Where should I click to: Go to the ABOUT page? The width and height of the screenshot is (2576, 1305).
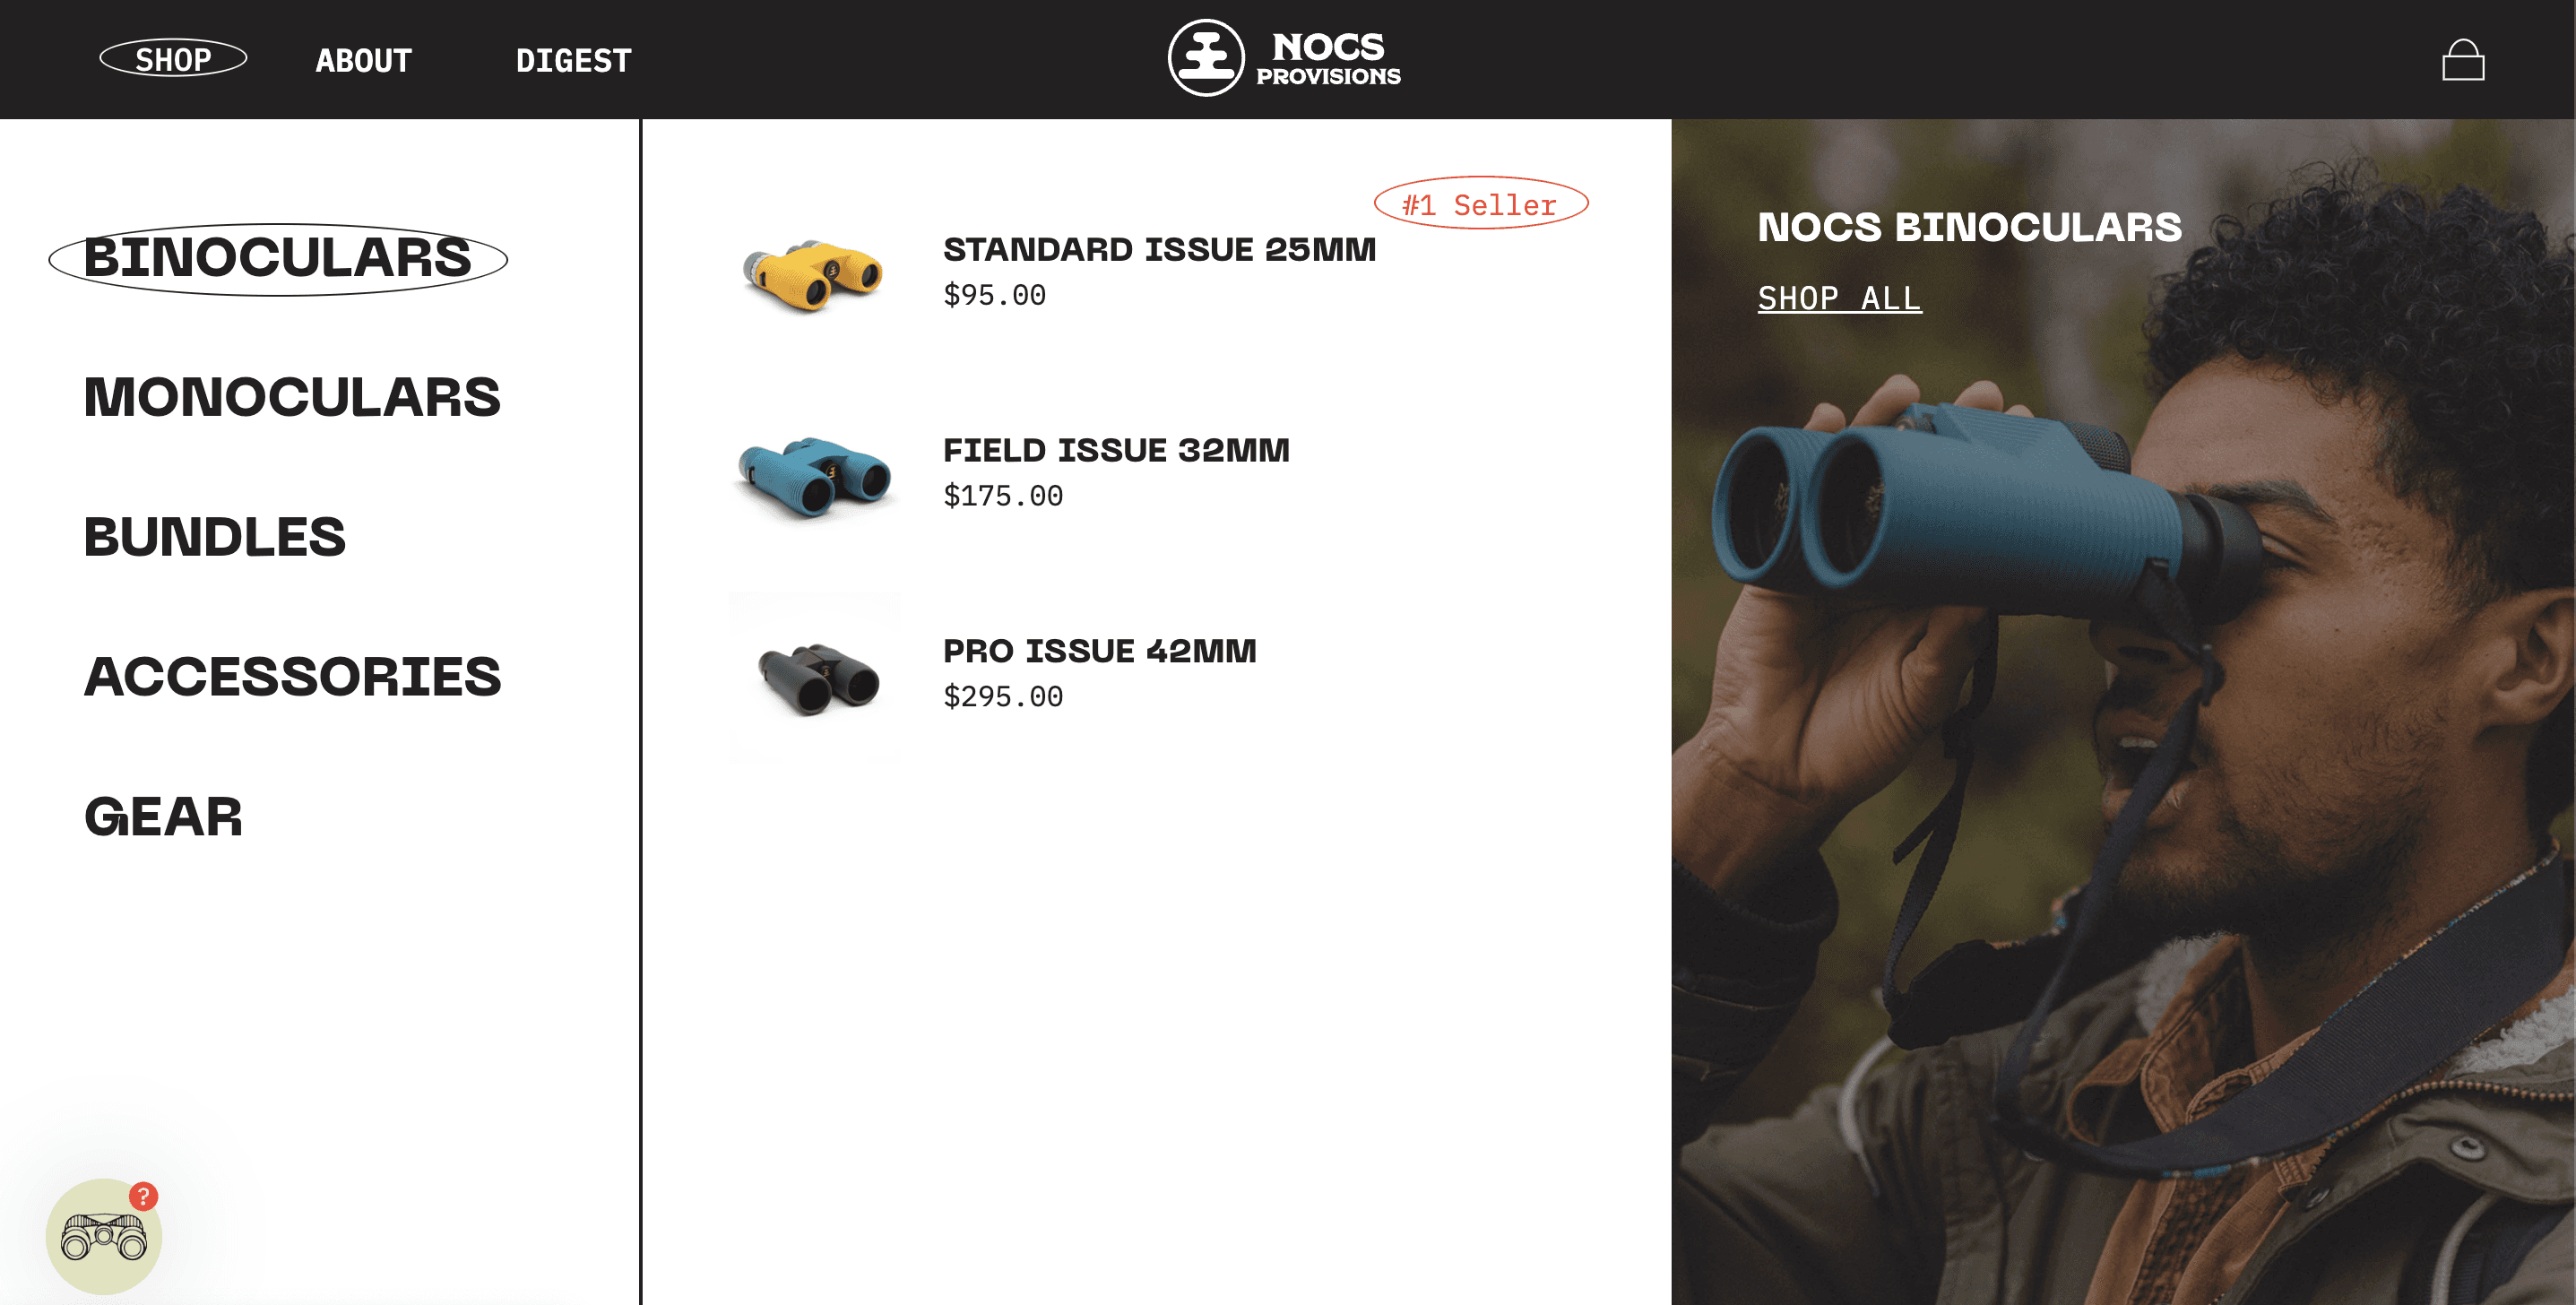click(363, 60)
